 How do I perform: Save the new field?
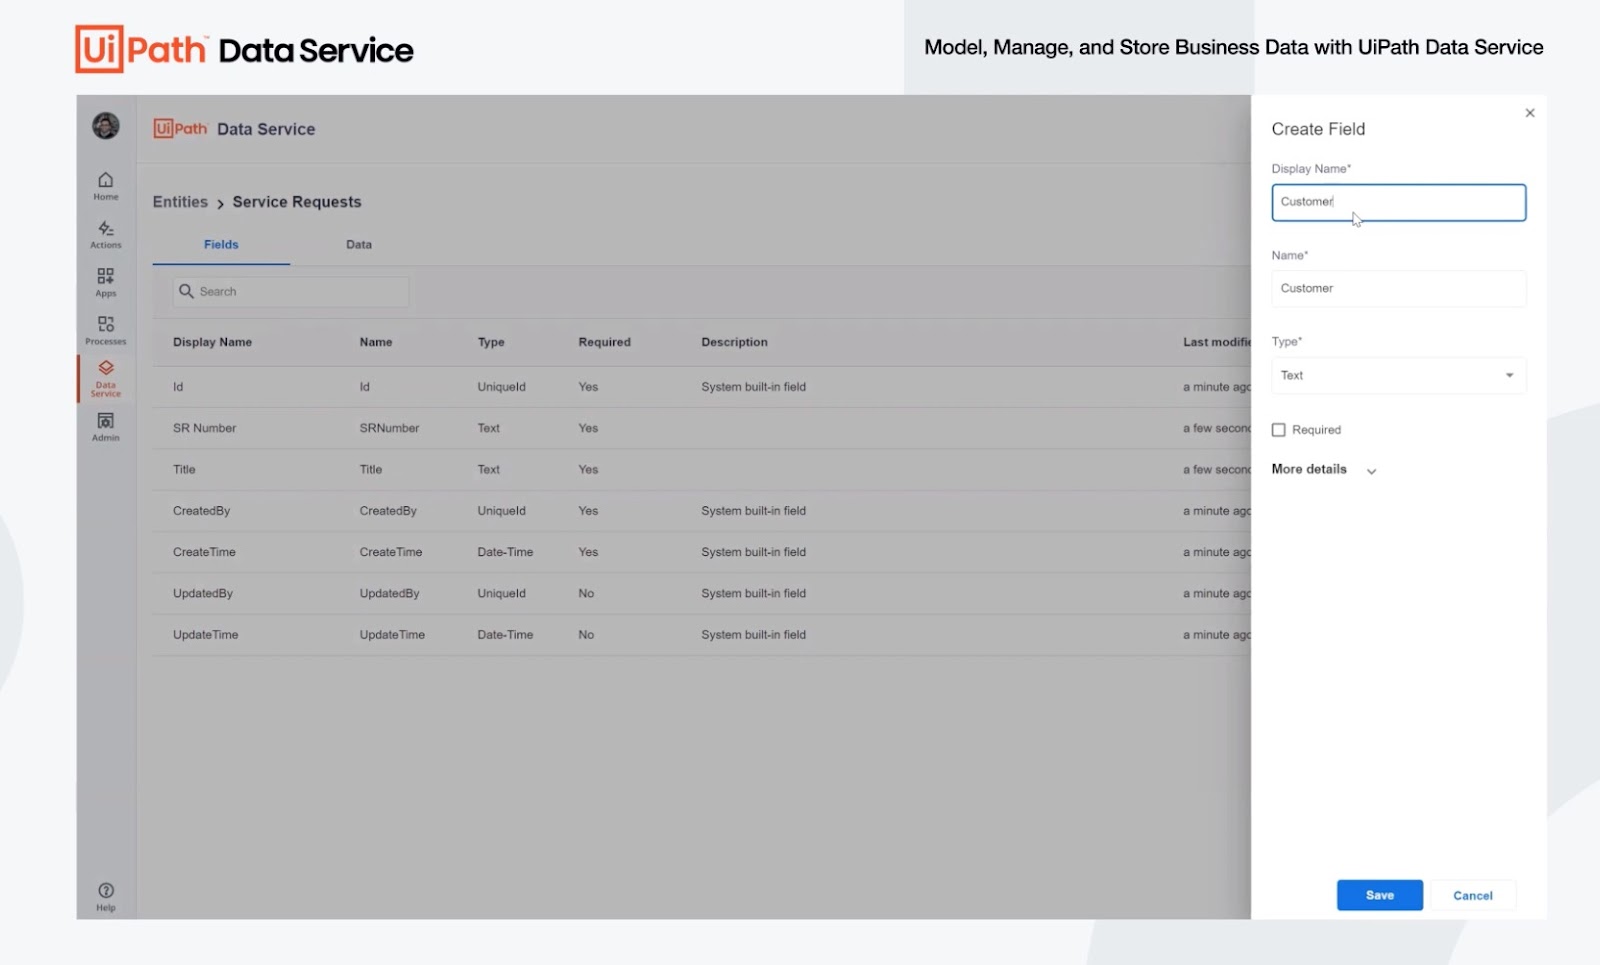pos(1379,895)
